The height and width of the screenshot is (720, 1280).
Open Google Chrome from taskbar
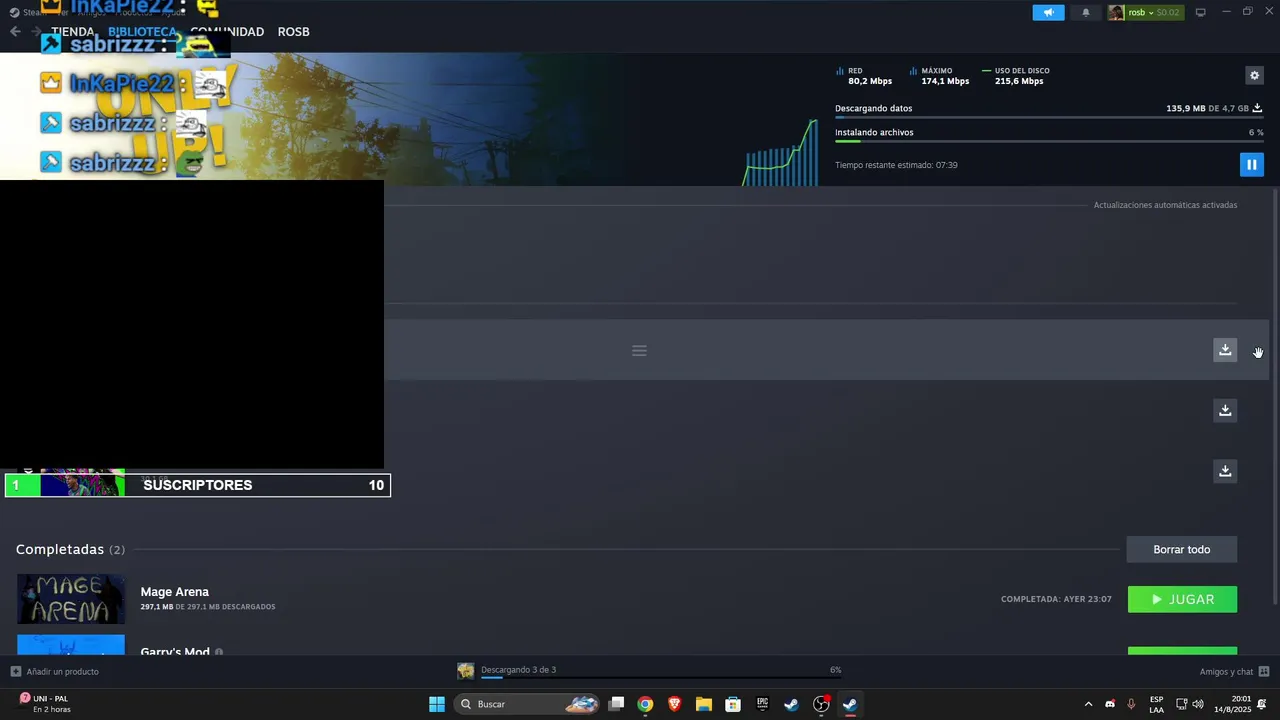[x=645, y=704]
